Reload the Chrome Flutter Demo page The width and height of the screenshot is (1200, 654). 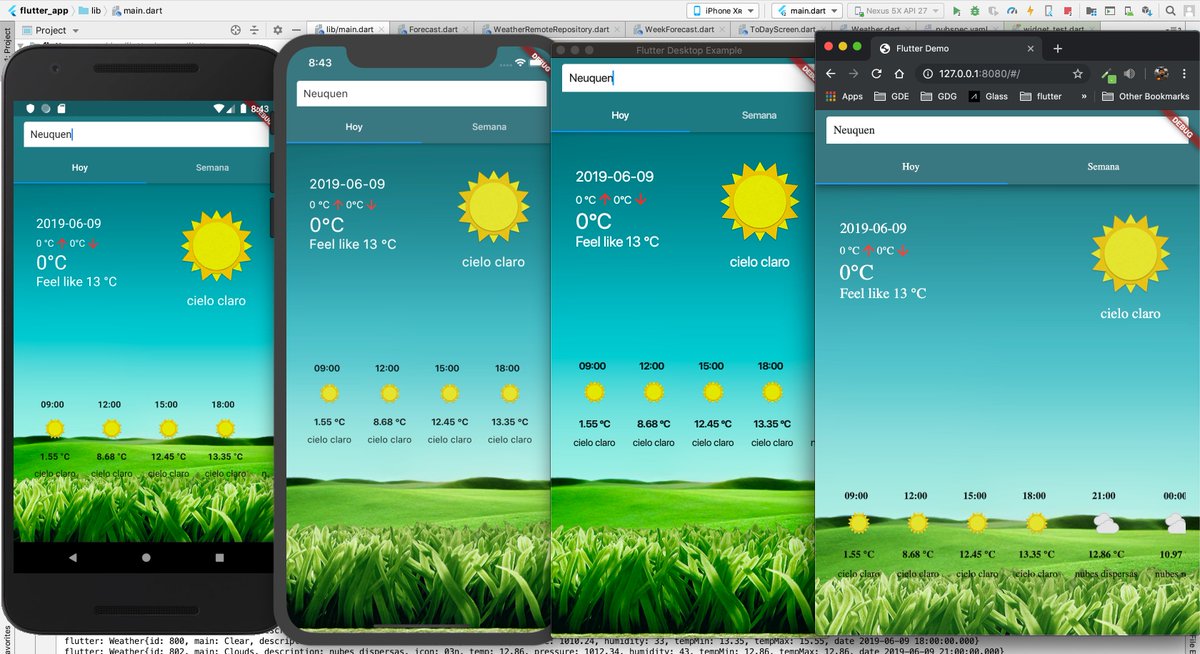[876, 73]
